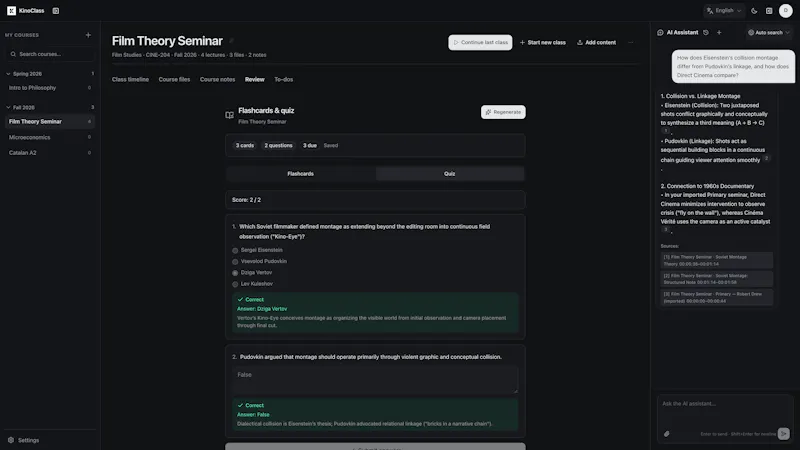Image resolution: width=800 pixels, height=450 pixels.
Task: Click citation marker 3 after Cinéma Vérité text
Action: coord(665,230)
